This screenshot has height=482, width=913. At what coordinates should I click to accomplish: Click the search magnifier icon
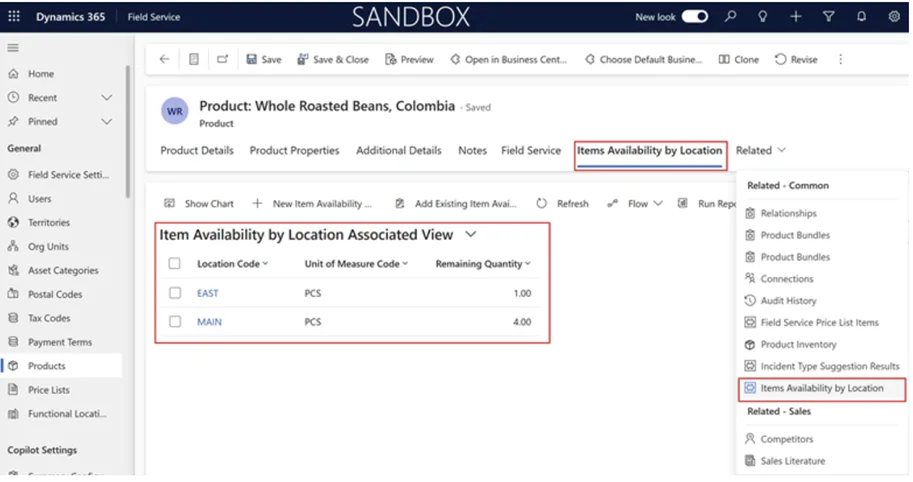[x=730, y=16]
